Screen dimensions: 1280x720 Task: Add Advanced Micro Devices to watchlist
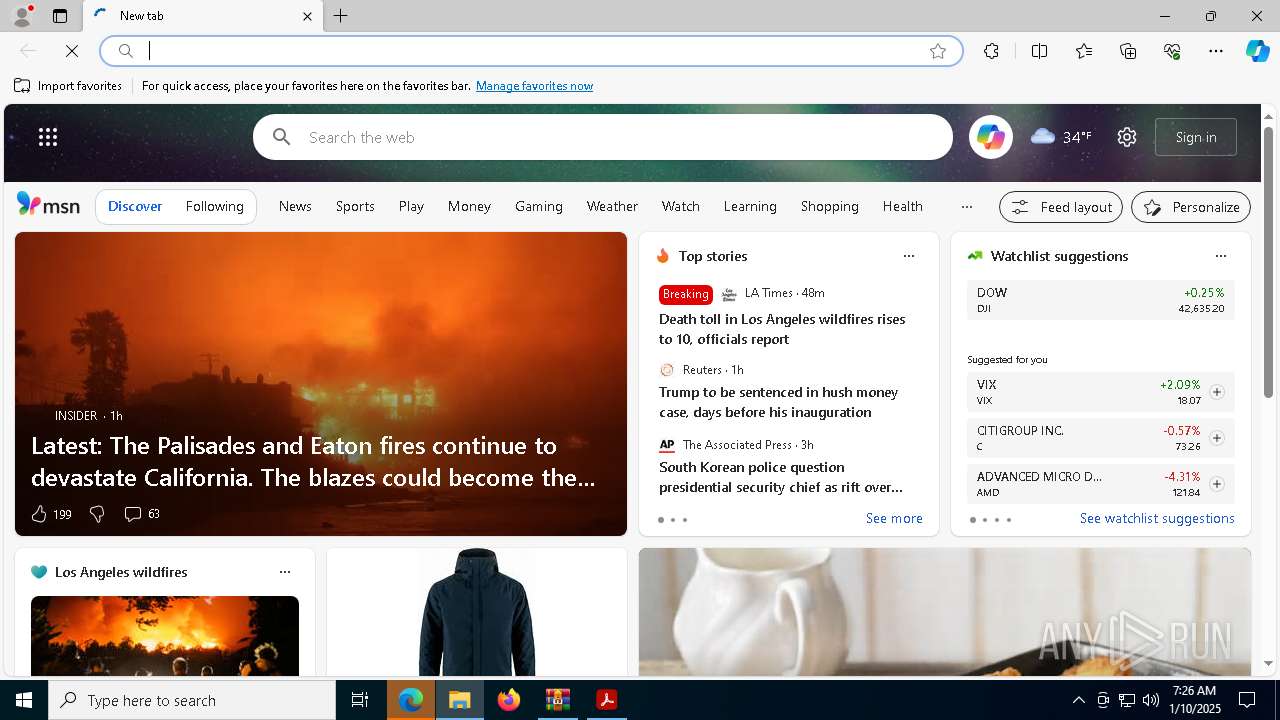pos(1216,484)
